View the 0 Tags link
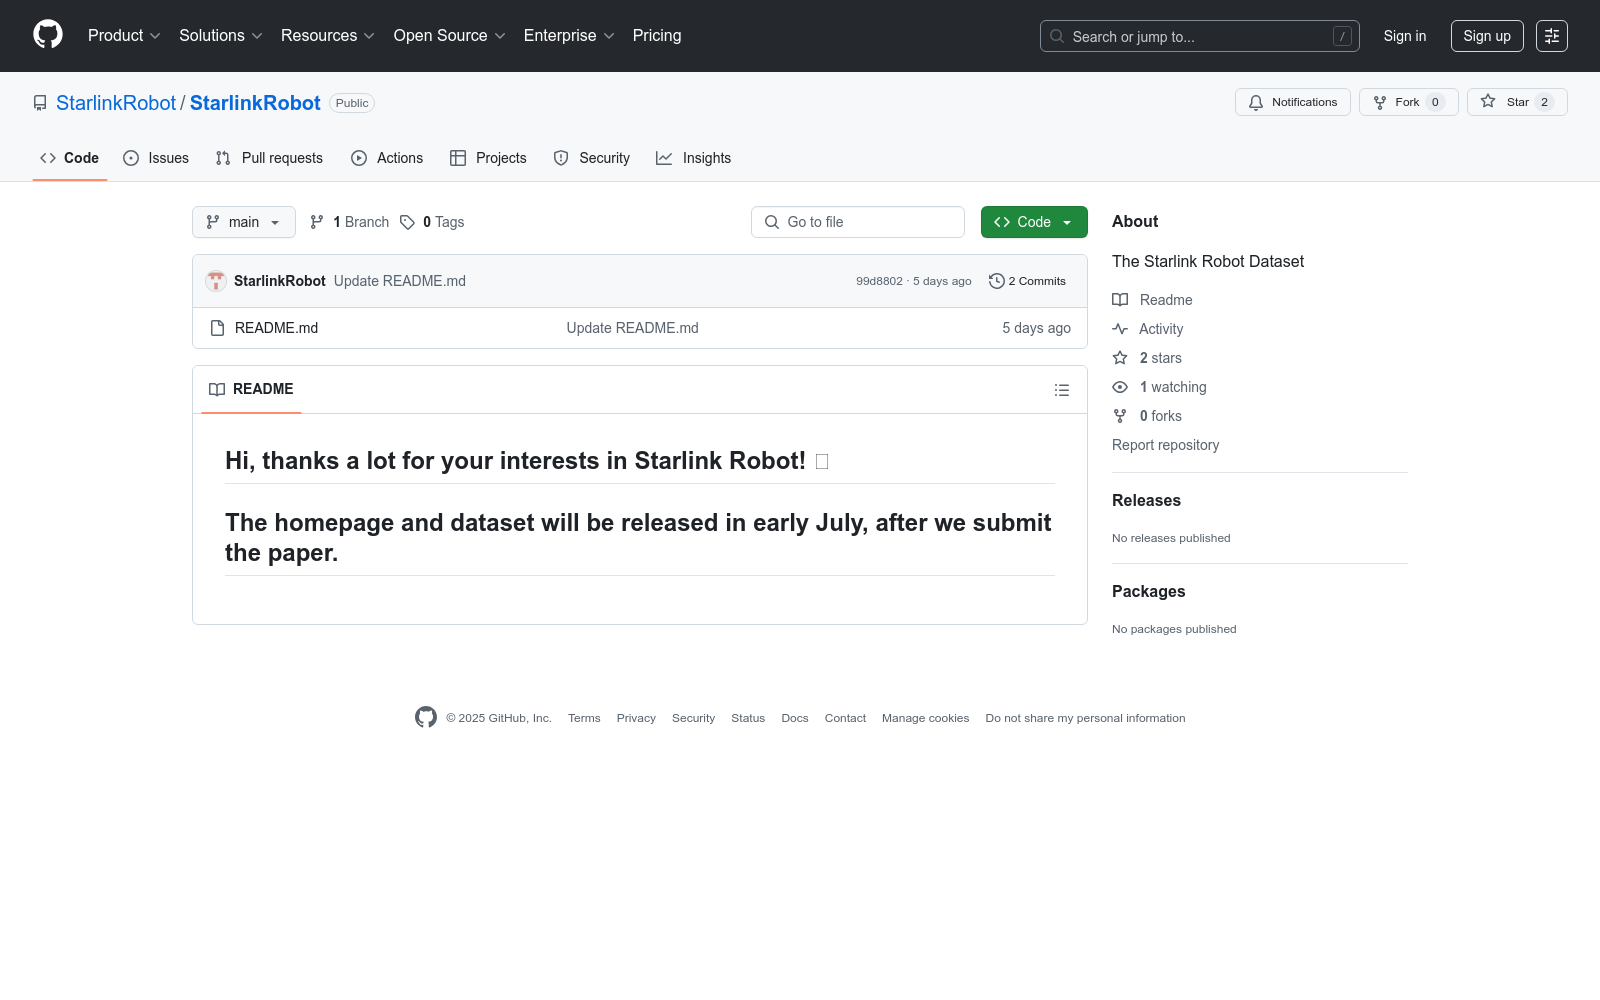 pos(432,222)
